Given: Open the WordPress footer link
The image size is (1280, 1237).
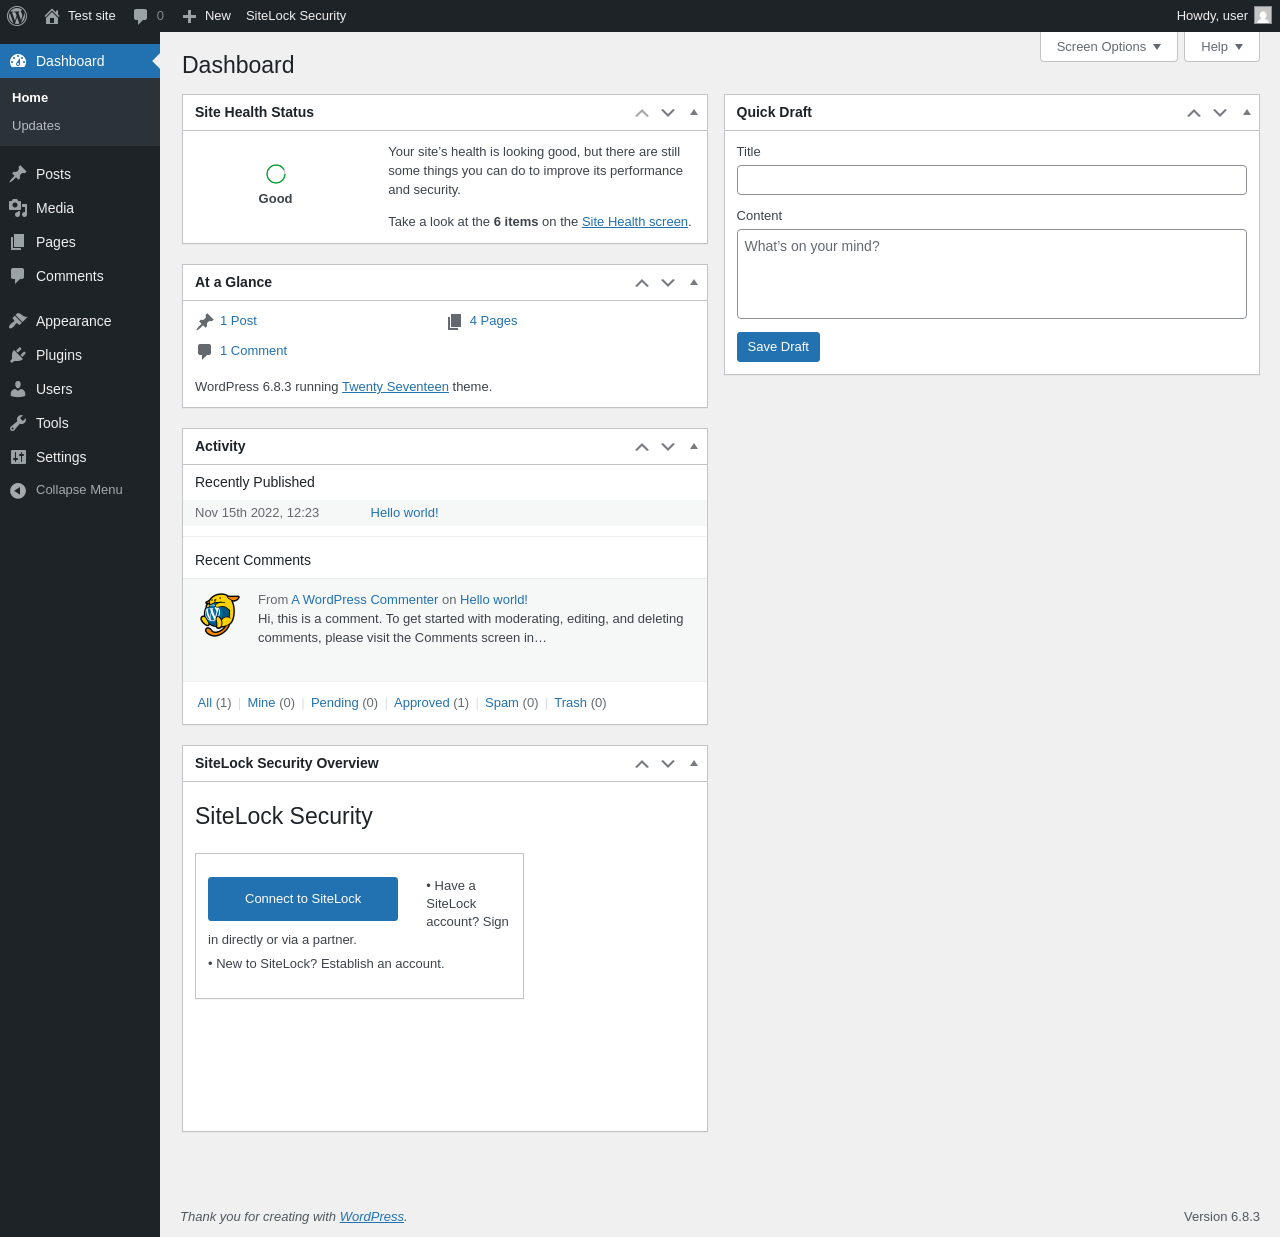Looking at the screenshot, I should click(372, 1217).
